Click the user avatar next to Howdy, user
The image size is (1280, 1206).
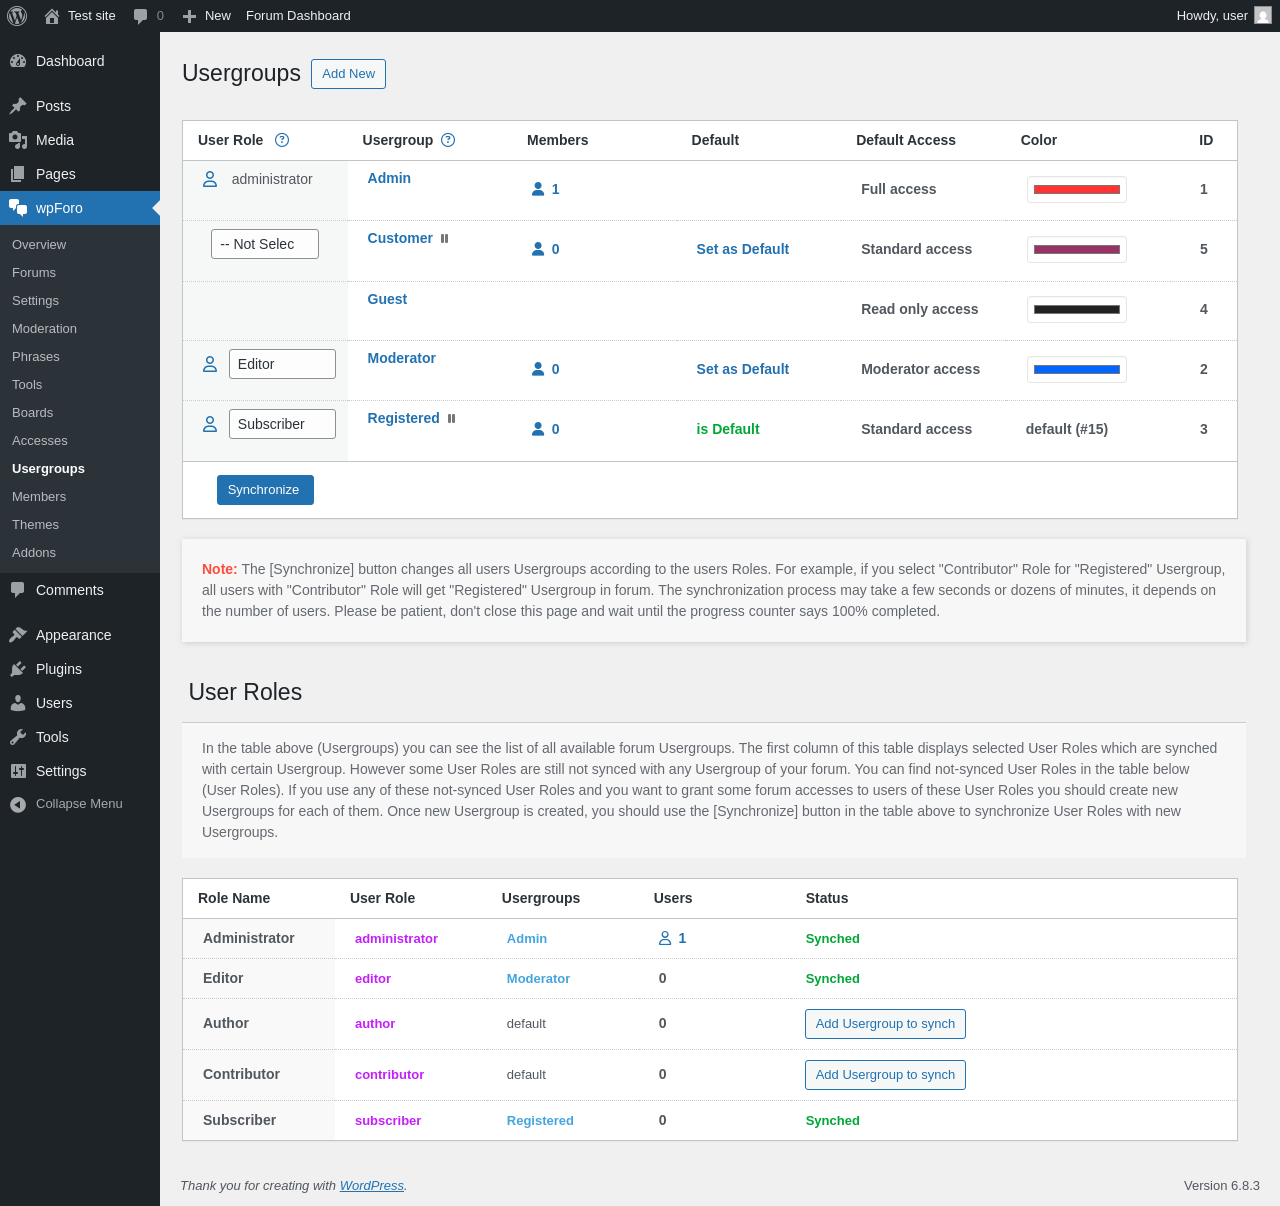click(x=1263, y=16)
